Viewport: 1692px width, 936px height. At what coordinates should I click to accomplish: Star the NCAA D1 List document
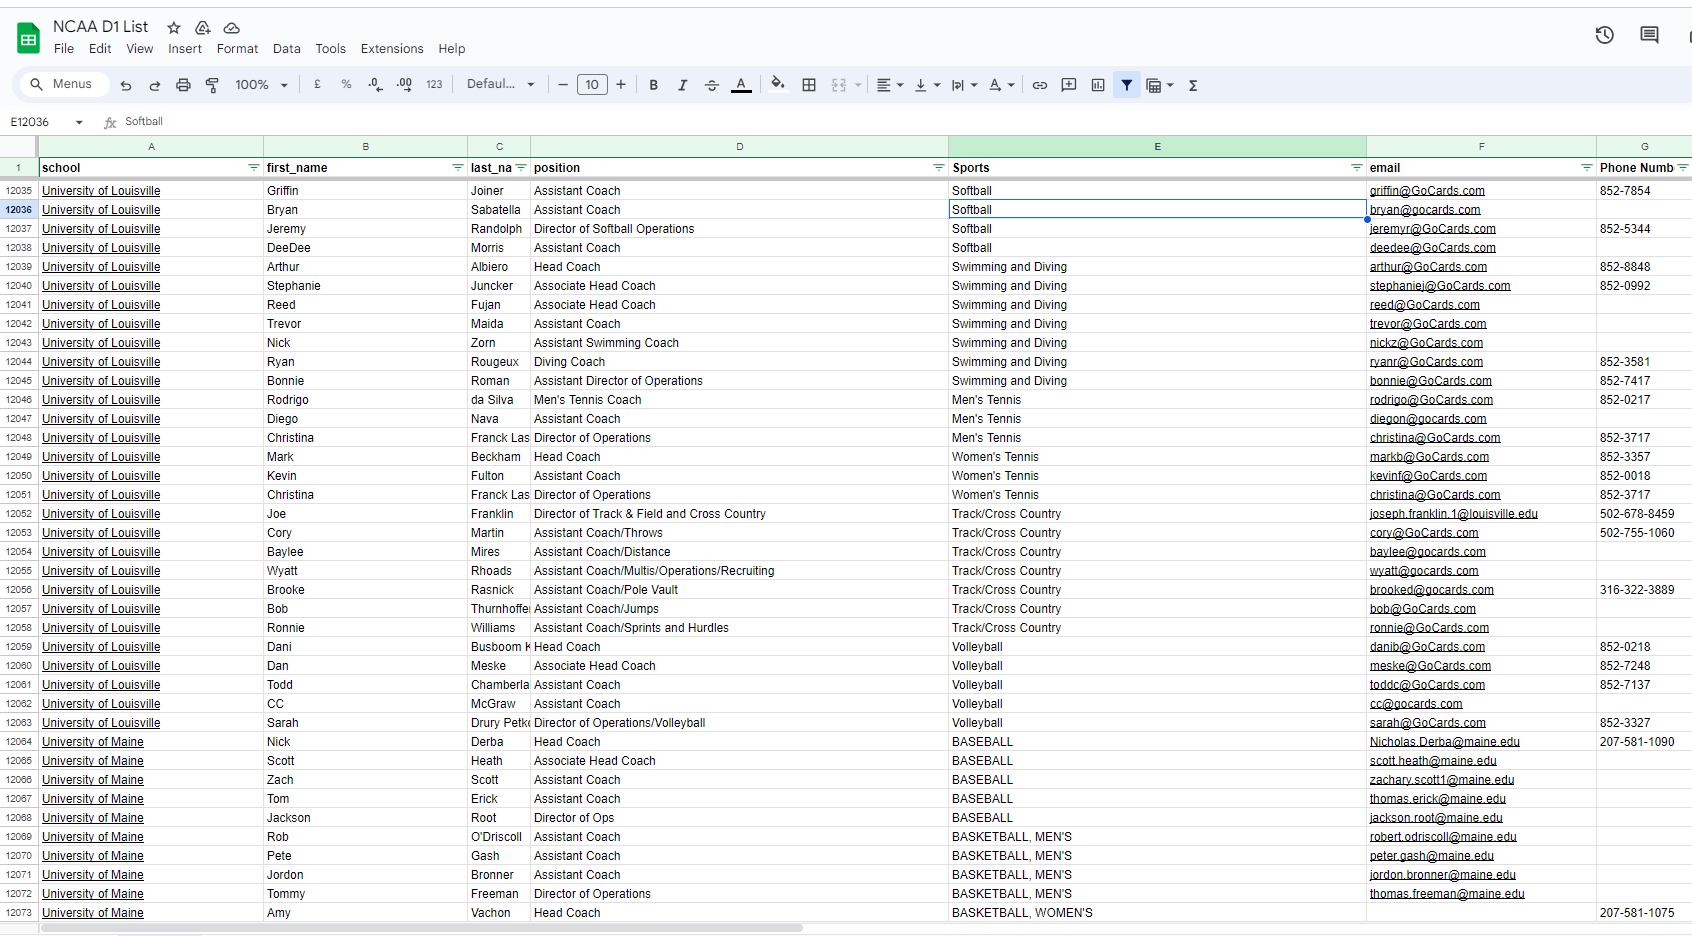tap(174, 28)
